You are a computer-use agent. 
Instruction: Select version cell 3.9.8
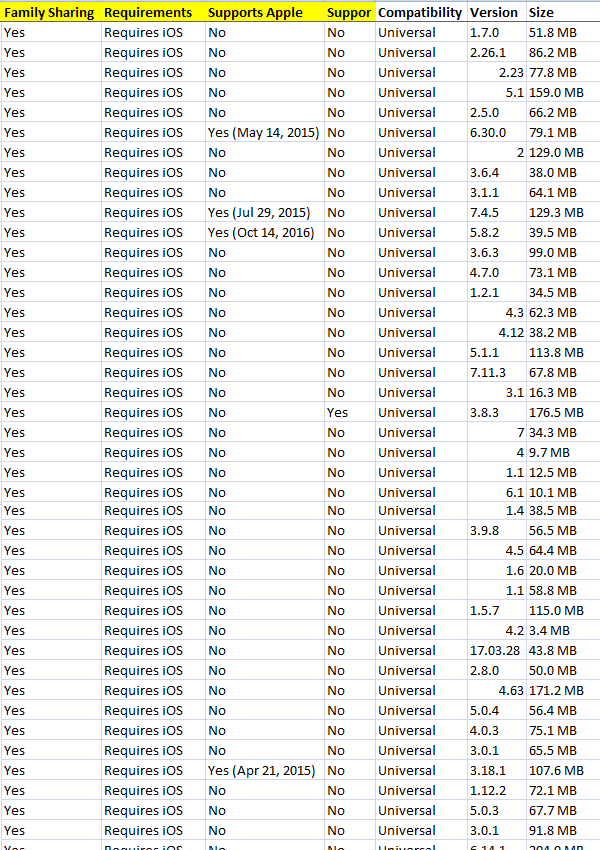pyautogui.click(x=496, y=531)
